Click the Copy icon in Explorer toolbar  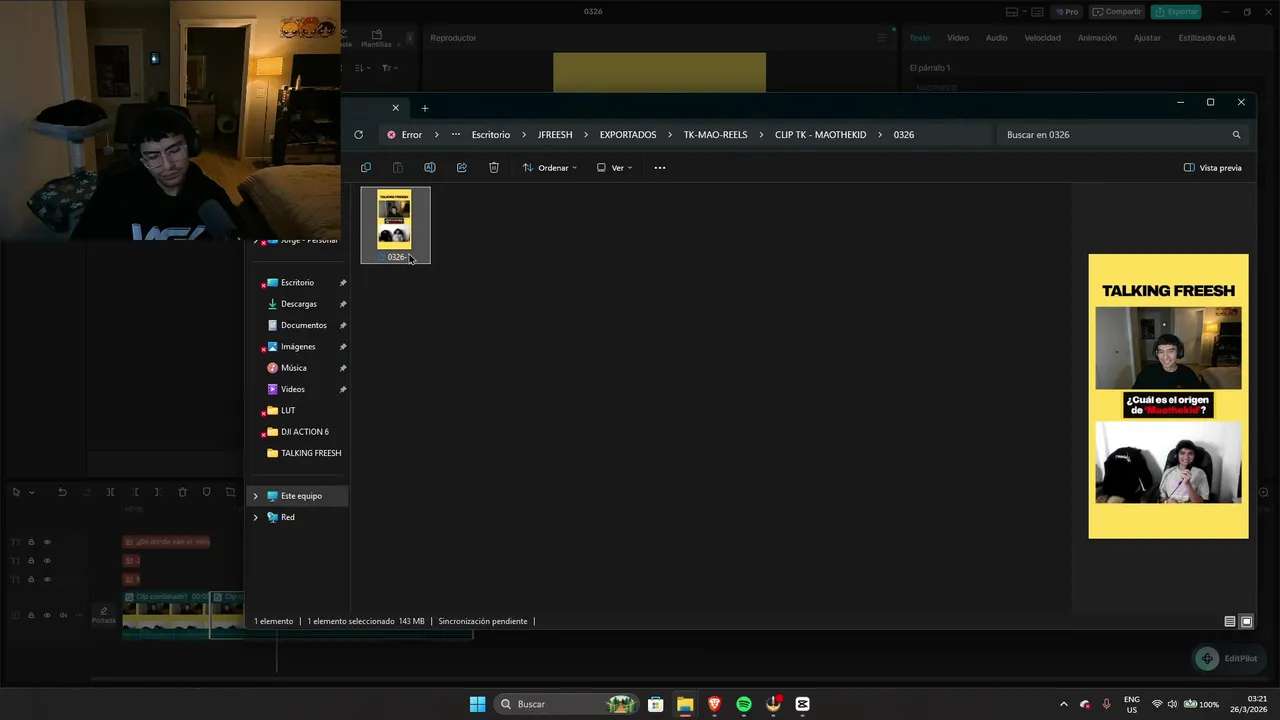click(x=366, y=168)
